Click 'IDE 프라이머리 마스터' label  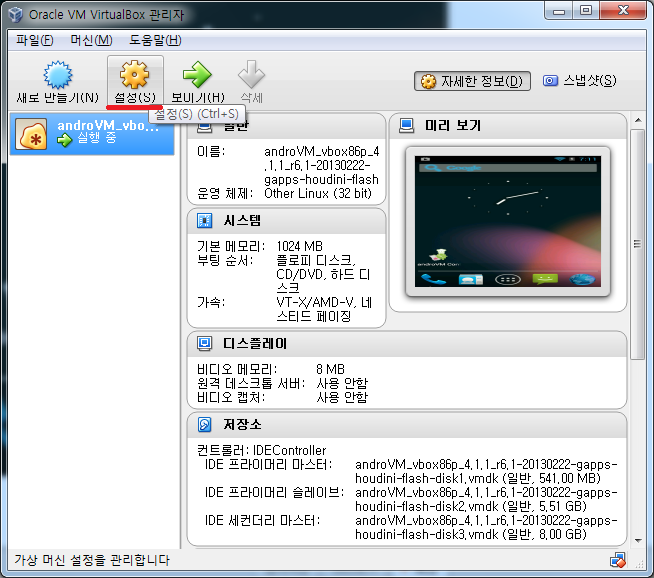(269, 464)
